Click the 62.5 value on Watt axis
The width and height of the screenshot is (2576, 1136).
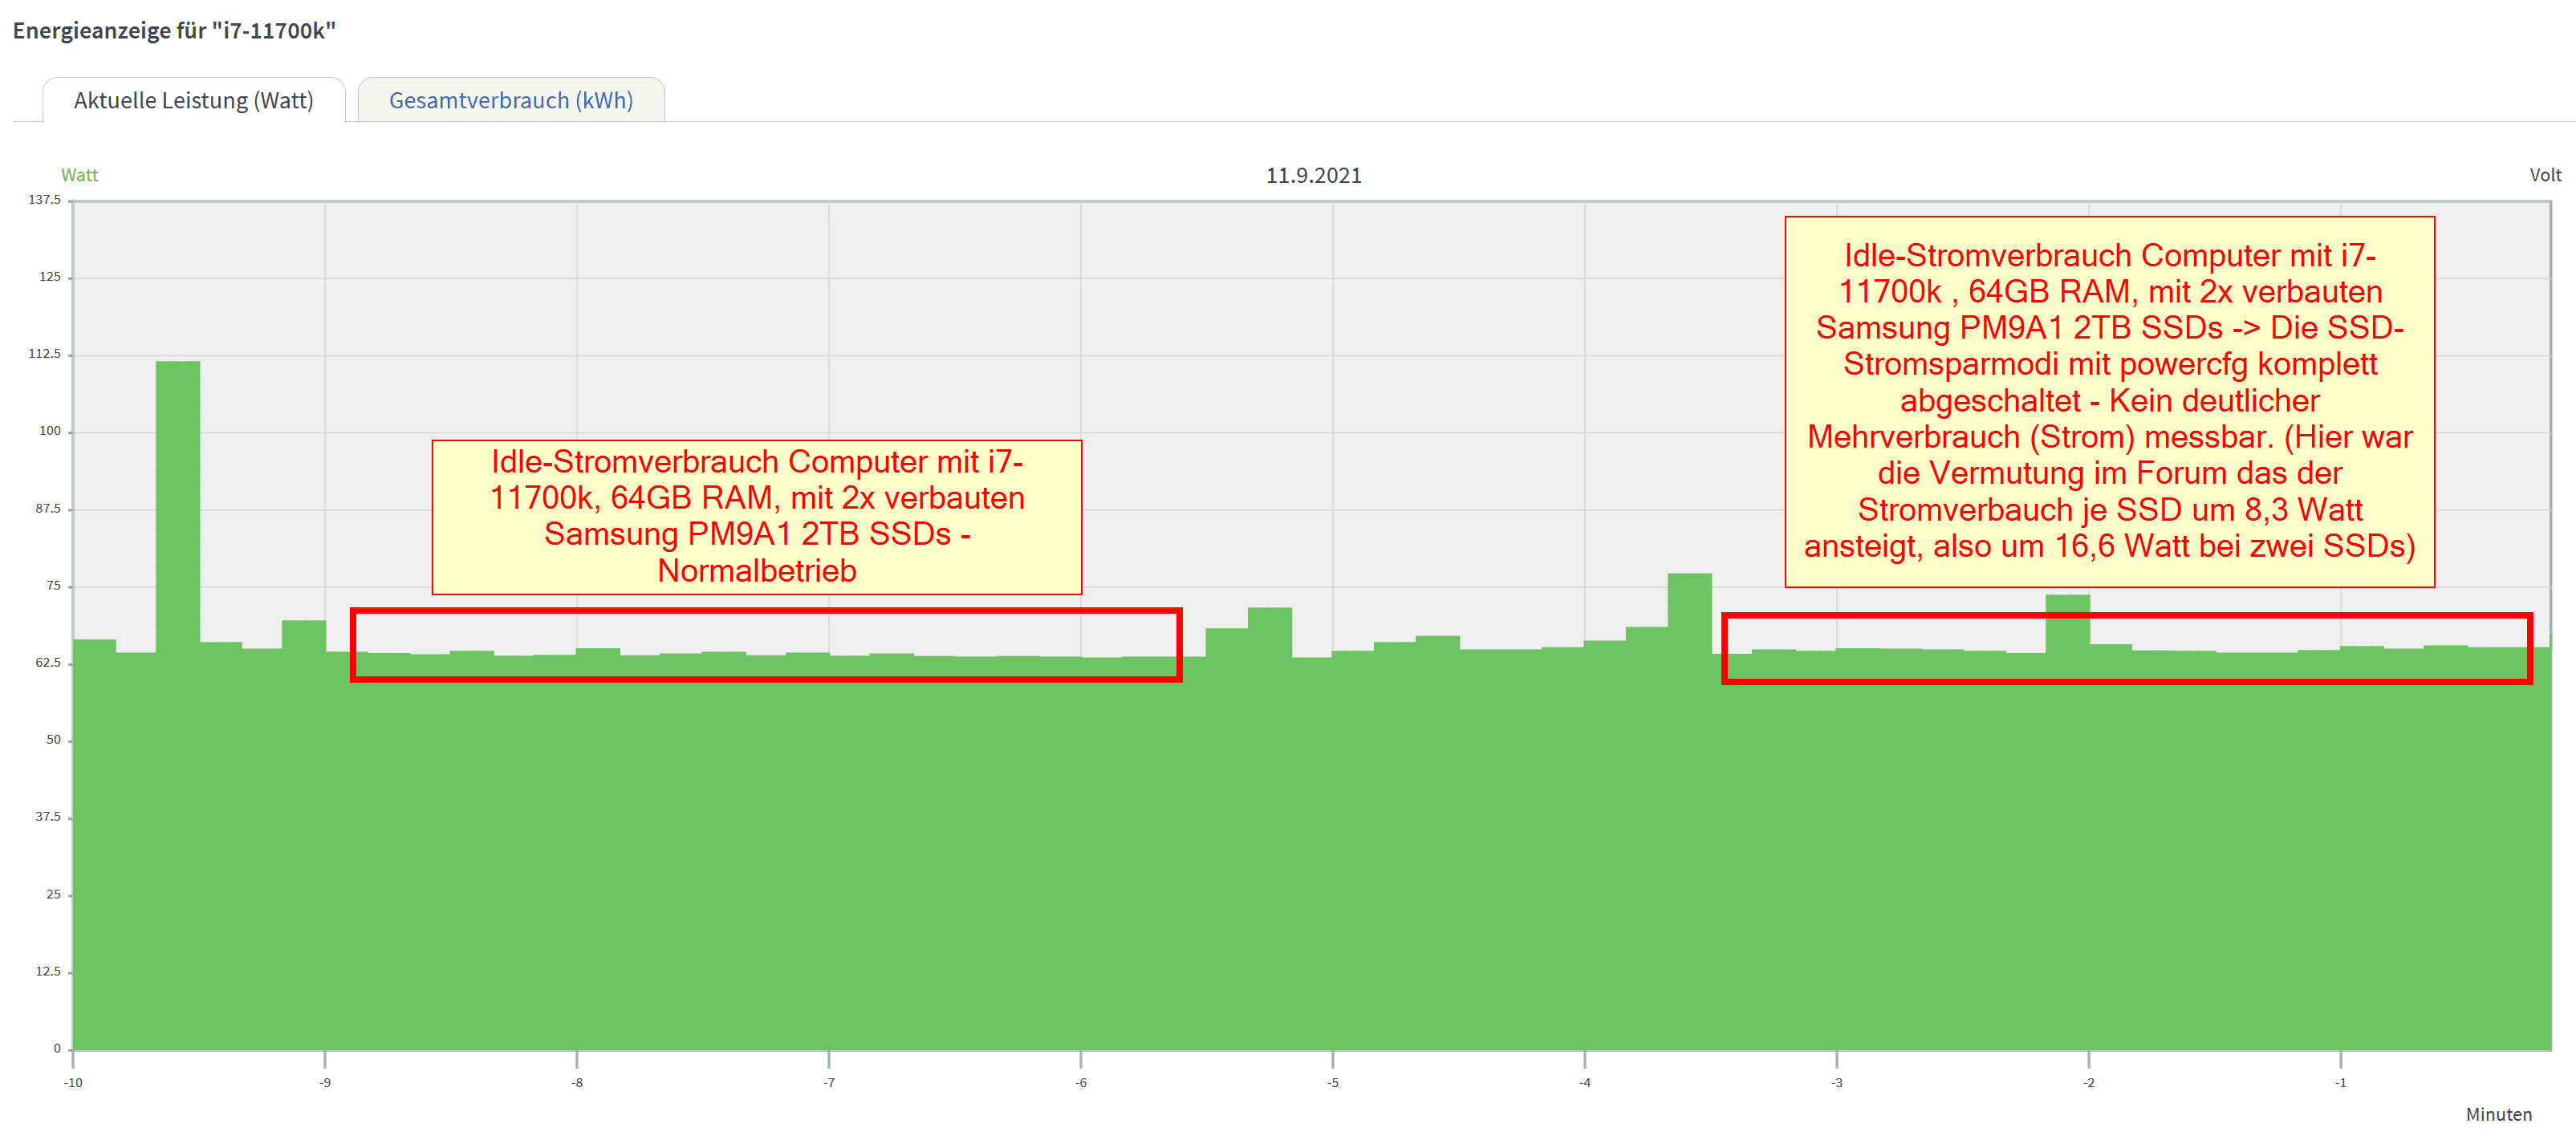point(48,663)
